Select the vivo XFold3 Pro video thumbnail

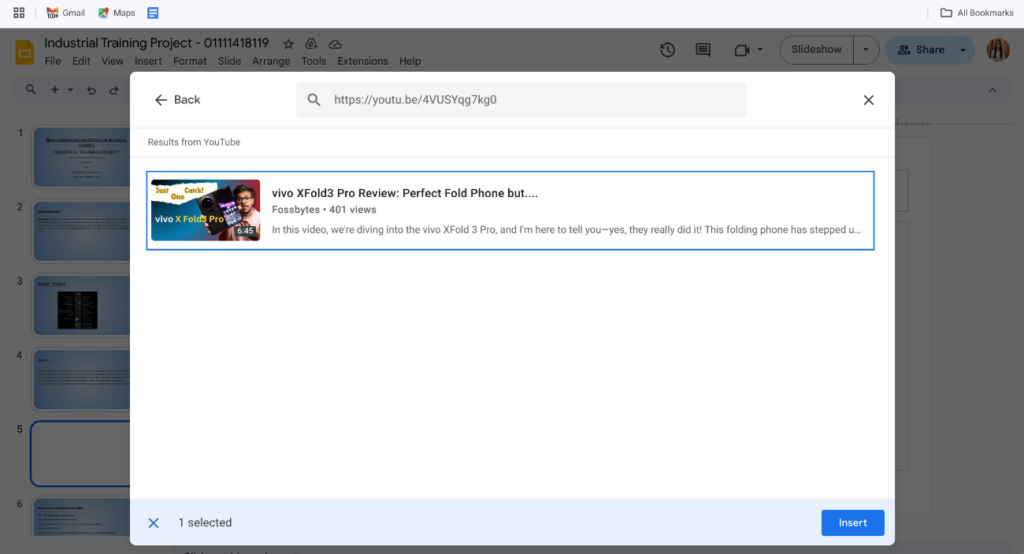tap(206, 210)
